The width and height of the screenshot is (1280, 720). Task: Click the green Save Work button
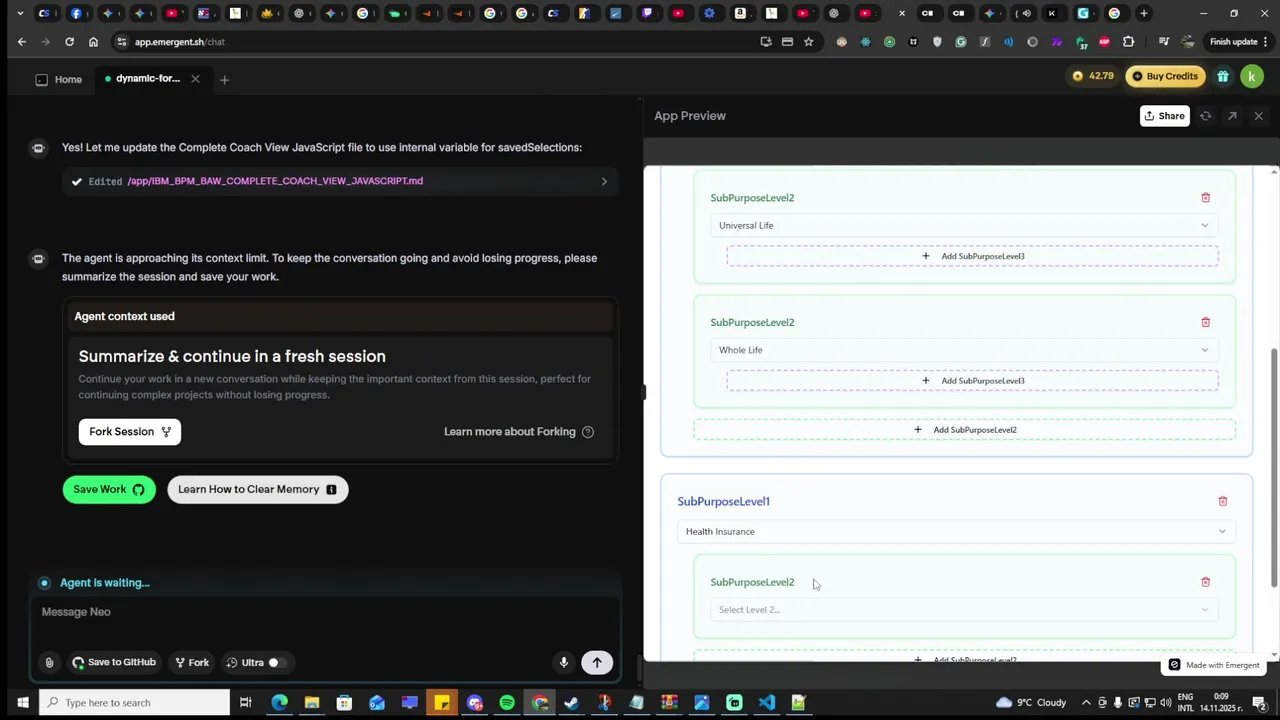(x=109, y=489)
